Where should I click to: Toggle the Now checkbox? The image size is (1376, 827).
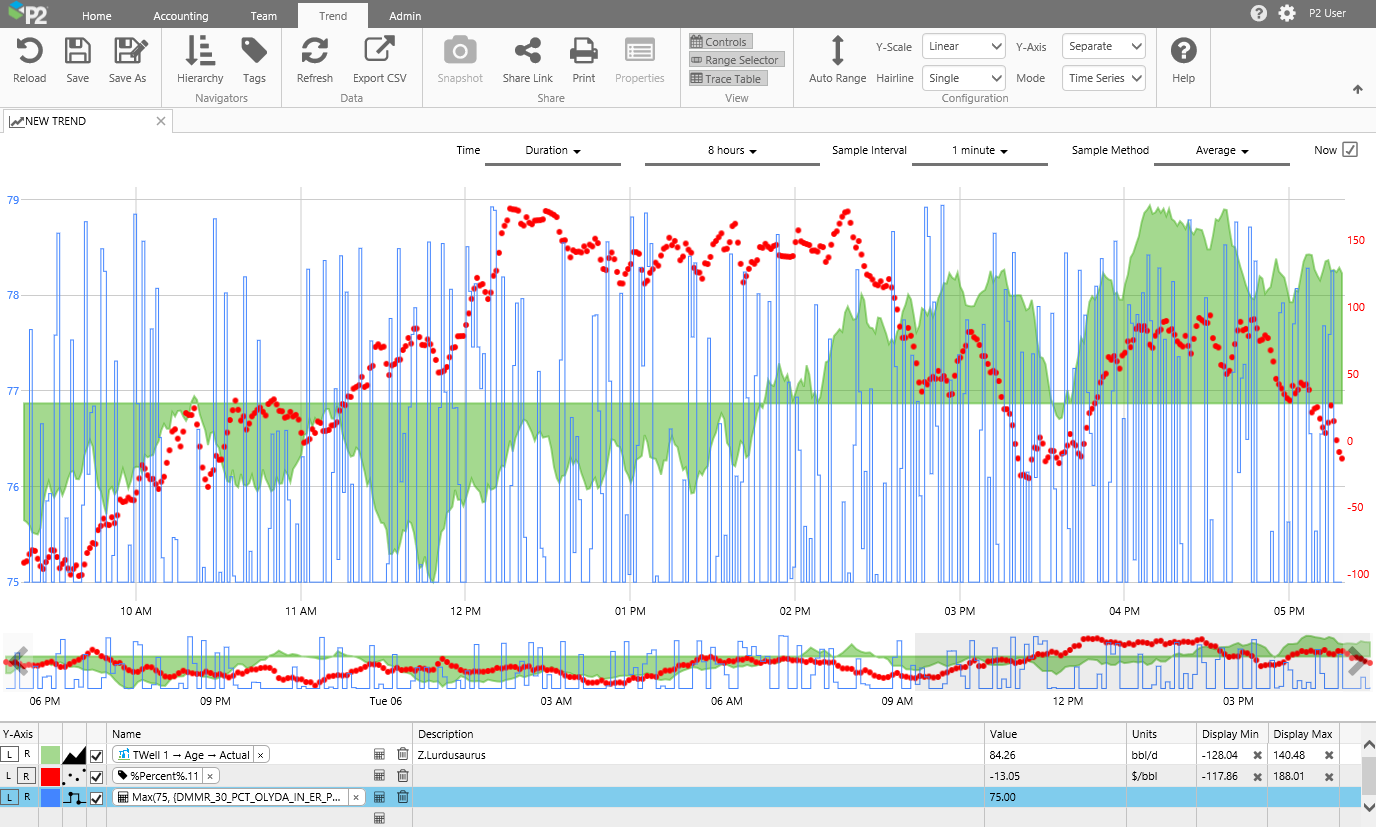(x=1350, y=150)
